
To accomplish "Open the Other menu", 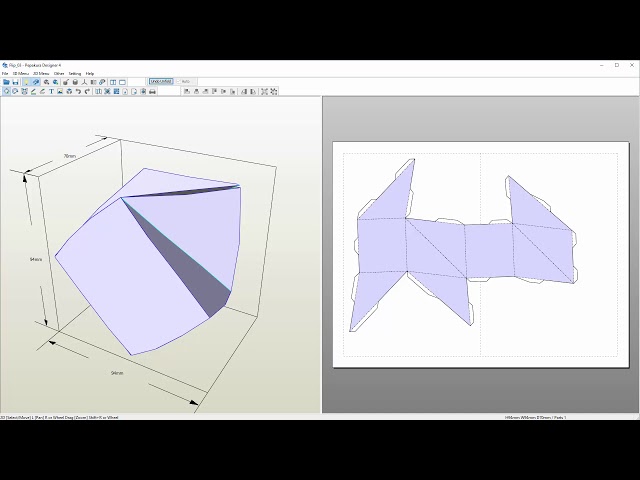I will (59, 74).
